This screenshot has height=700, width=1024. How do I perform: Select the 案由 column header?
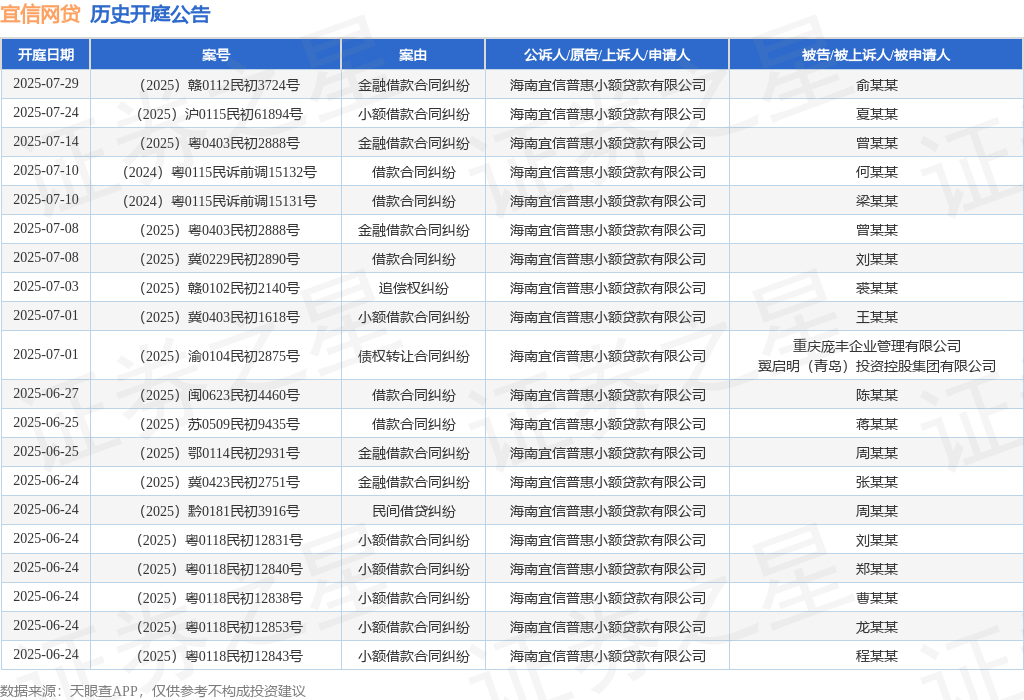tap(413, 55)
